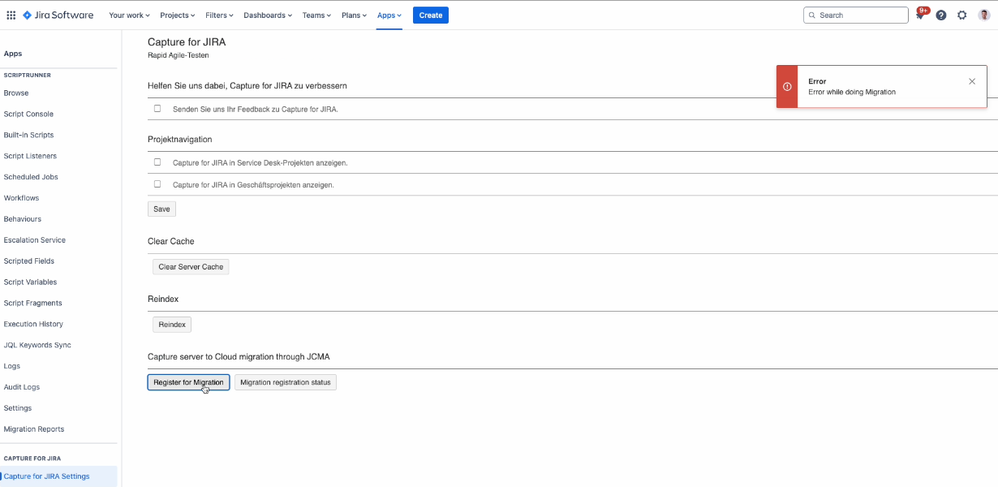Open the settings gear icon
The height and width of the screenshot is (487, 998).
(x=962, y=15)
